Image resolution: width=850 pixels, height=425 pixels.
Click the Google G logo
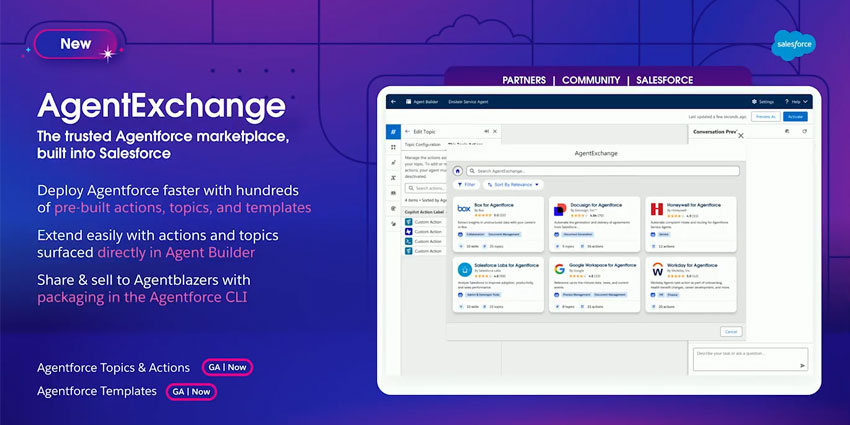(561, 269)
